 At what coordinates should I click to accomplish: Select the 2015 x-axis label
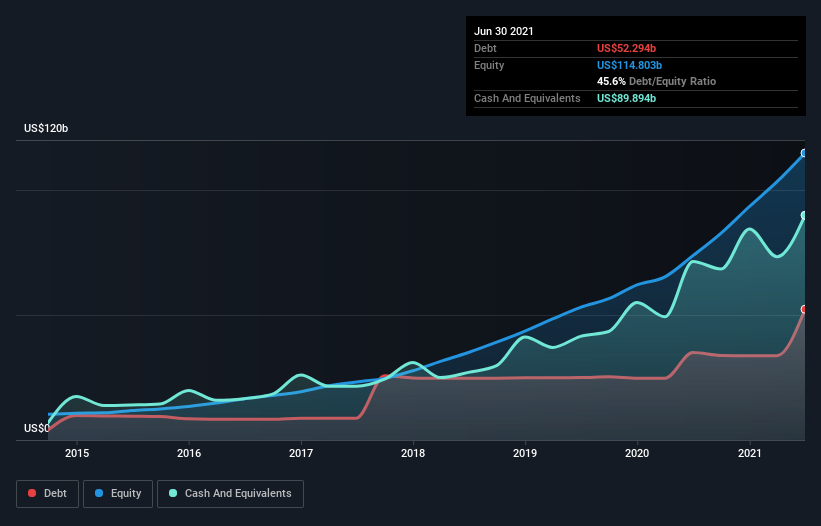[77, 453]
